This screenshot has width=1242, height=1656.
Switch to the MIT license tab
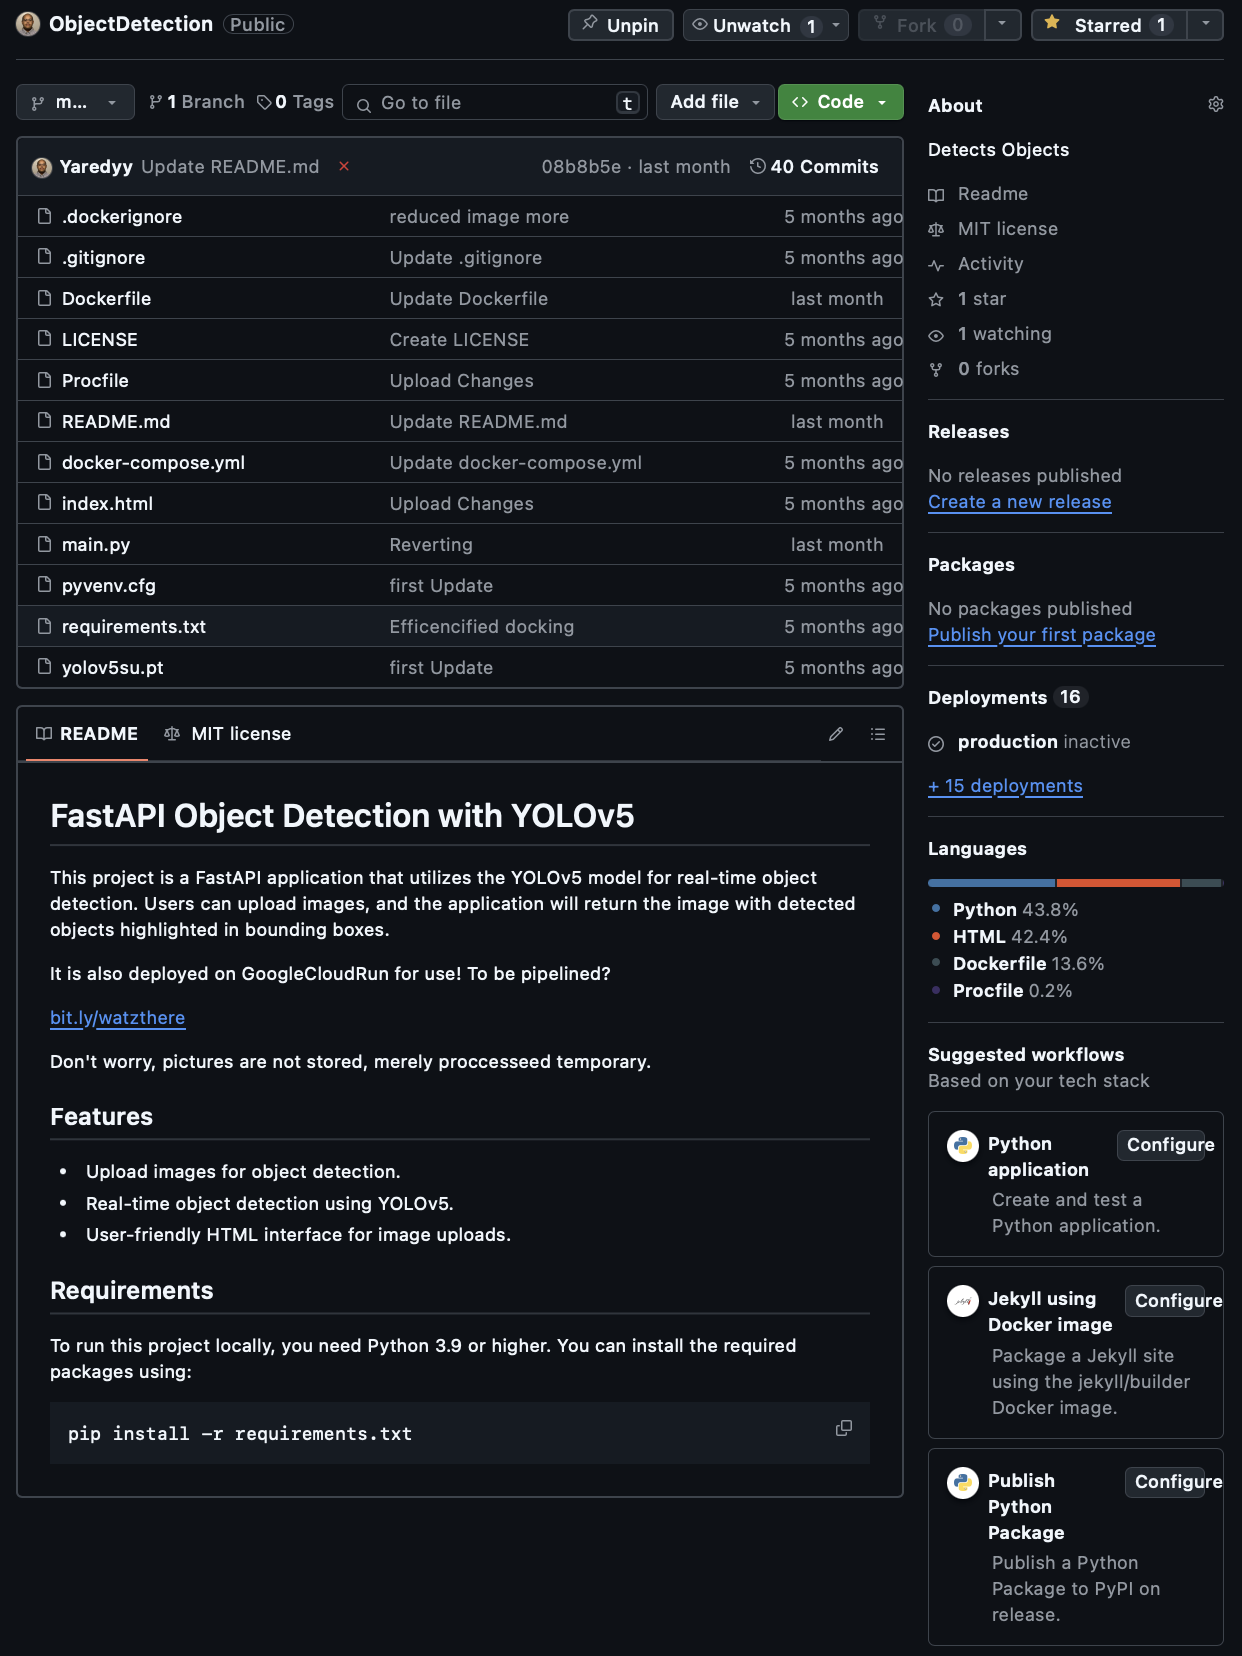tap(228, 734)
